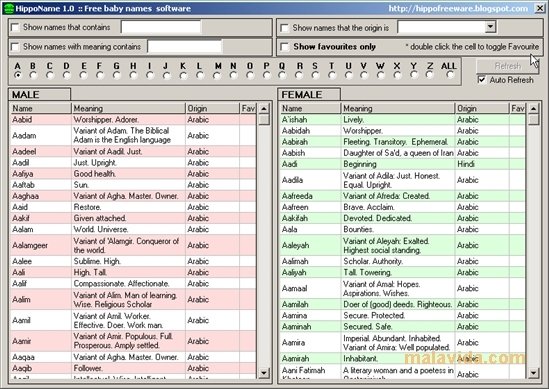
Task: Close the HippoName window
Action: [540, 8]
